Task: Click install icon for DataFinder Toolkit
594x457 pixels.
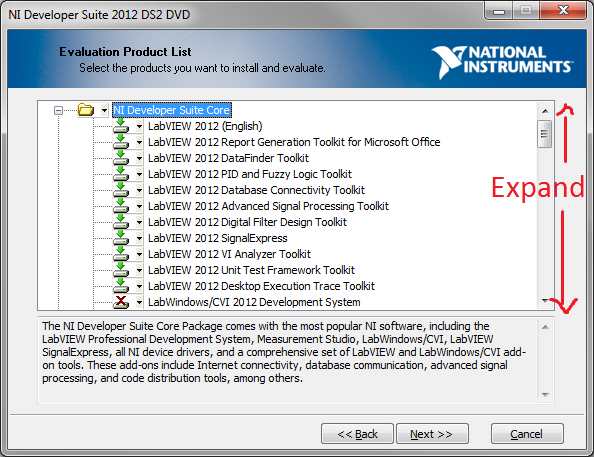Action: (121, 157)
